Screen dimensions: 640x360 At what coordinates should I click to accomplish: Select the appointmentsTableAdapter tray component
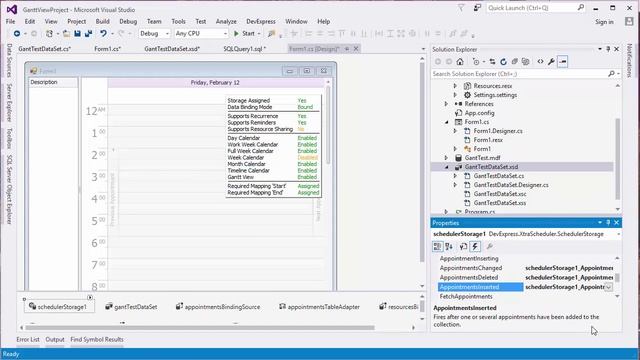coord(320,307)
